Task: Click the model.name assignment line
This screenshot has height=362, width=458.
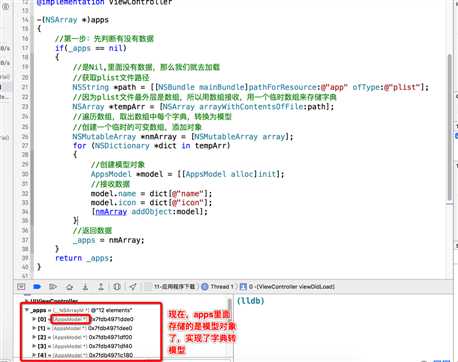Action: (151, 194)
